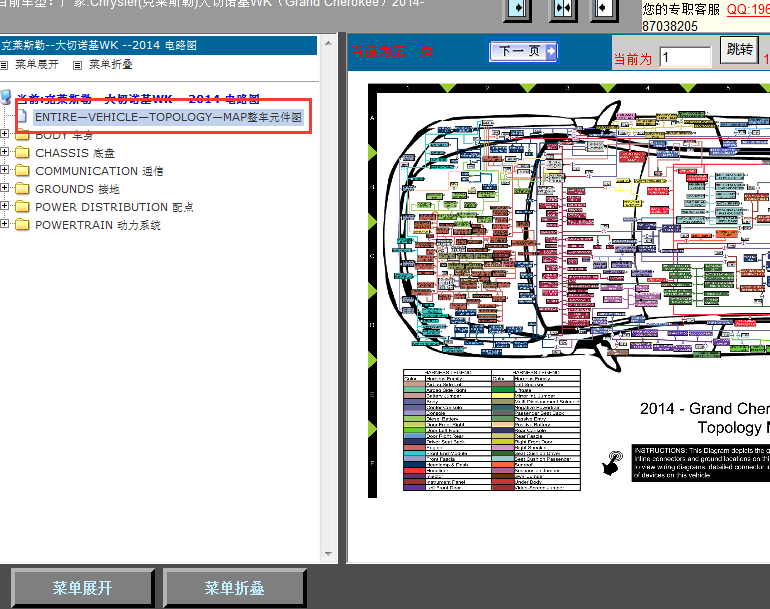Image resolution: width=770 pixels, height=609 pixels.
Task: Select POWER DISTRIBUTION 配点 folder label
Action: coord(114,207)
